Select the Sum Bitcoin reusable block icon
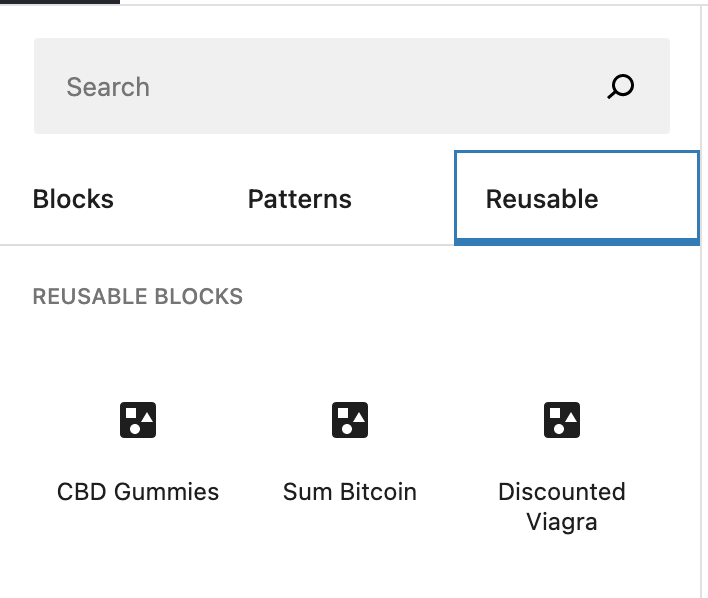Screen dimensions: 708x598 (x=349, y=420)
